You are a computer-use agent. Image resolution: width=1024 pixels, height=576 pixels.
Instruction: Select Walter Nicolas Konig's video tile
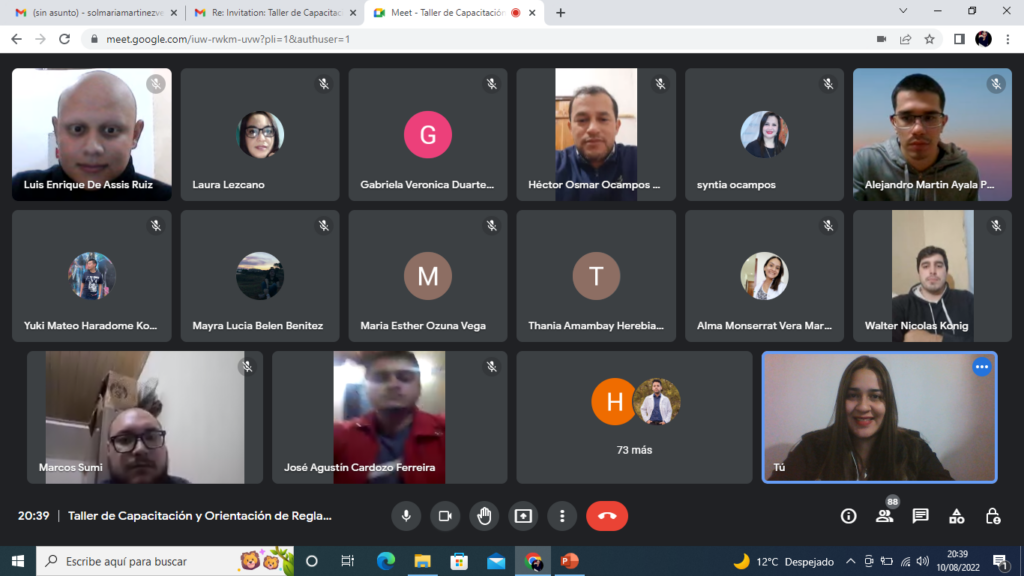[x=932, y=276]
